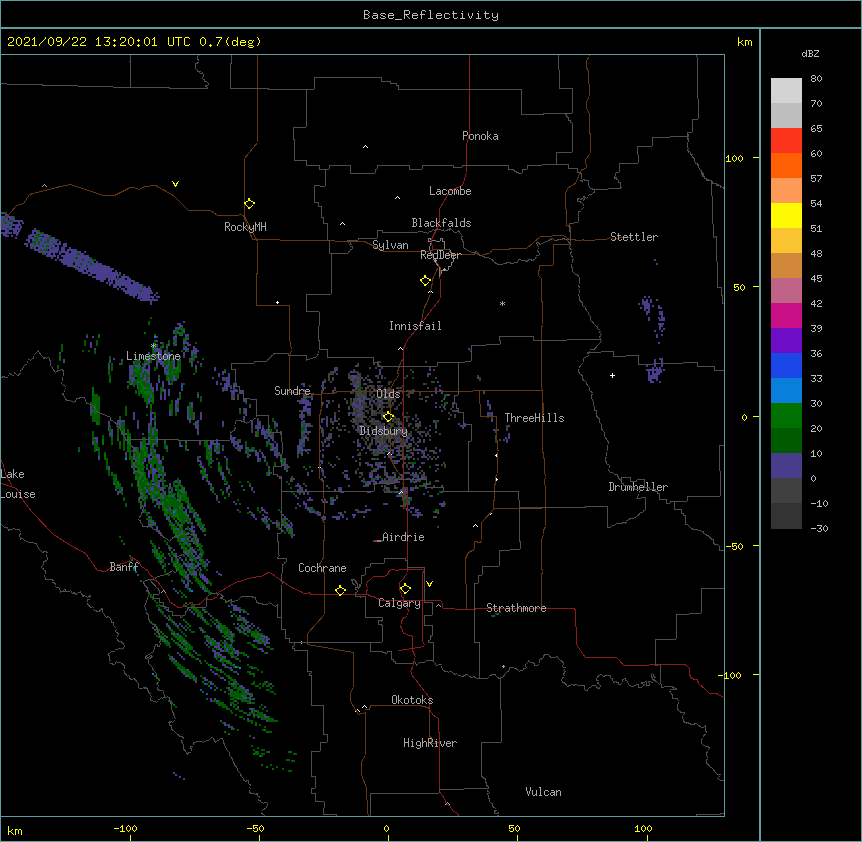Click the Banff label
The width and height of the screenshot is (862, 842).
click(124, 567)
